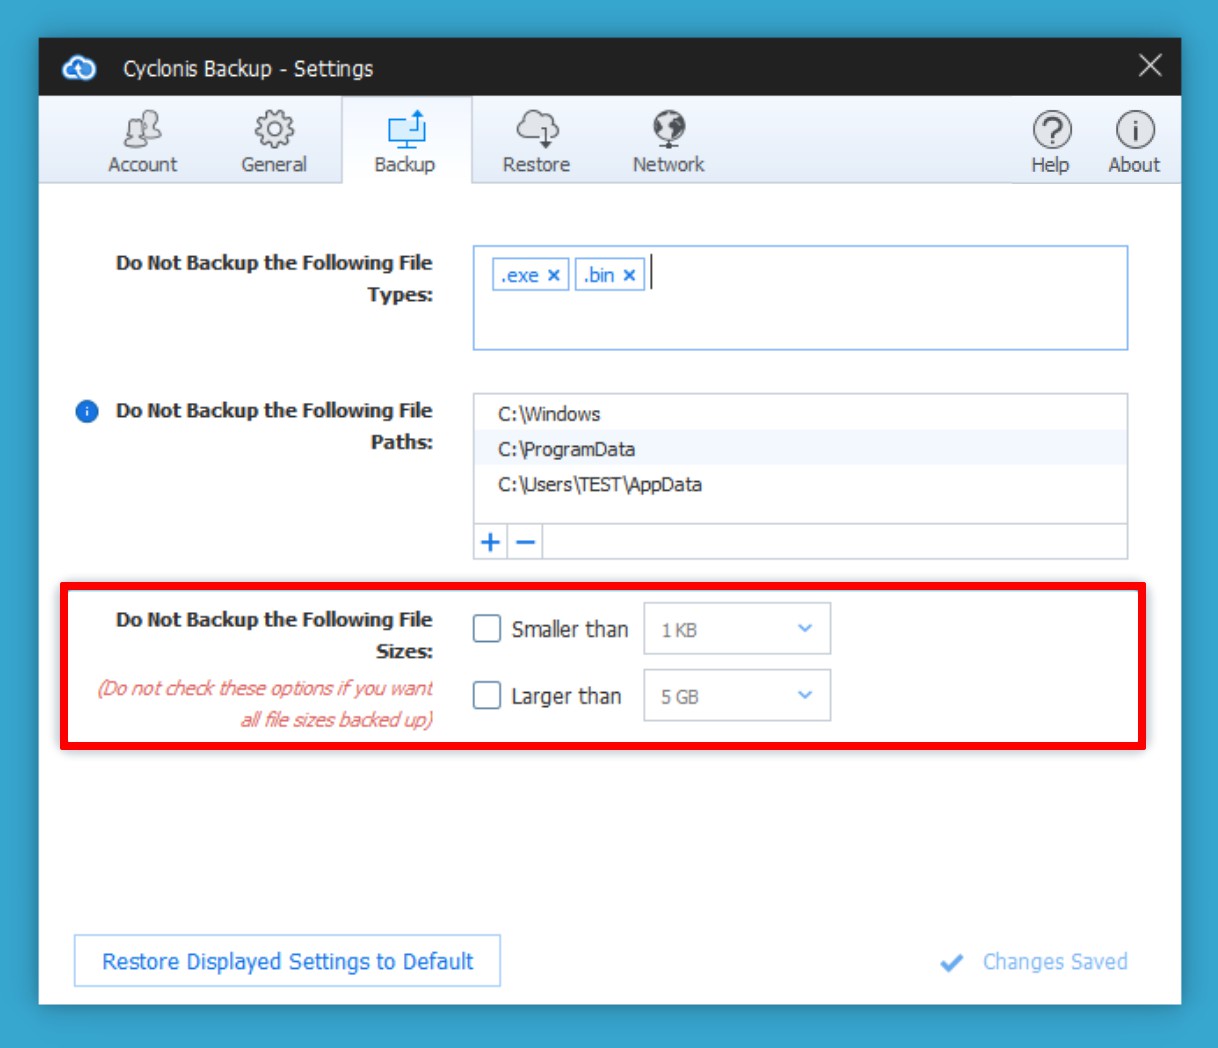
Task: Click Restore Displayed Settings to Default
Action: coord(287,961)
